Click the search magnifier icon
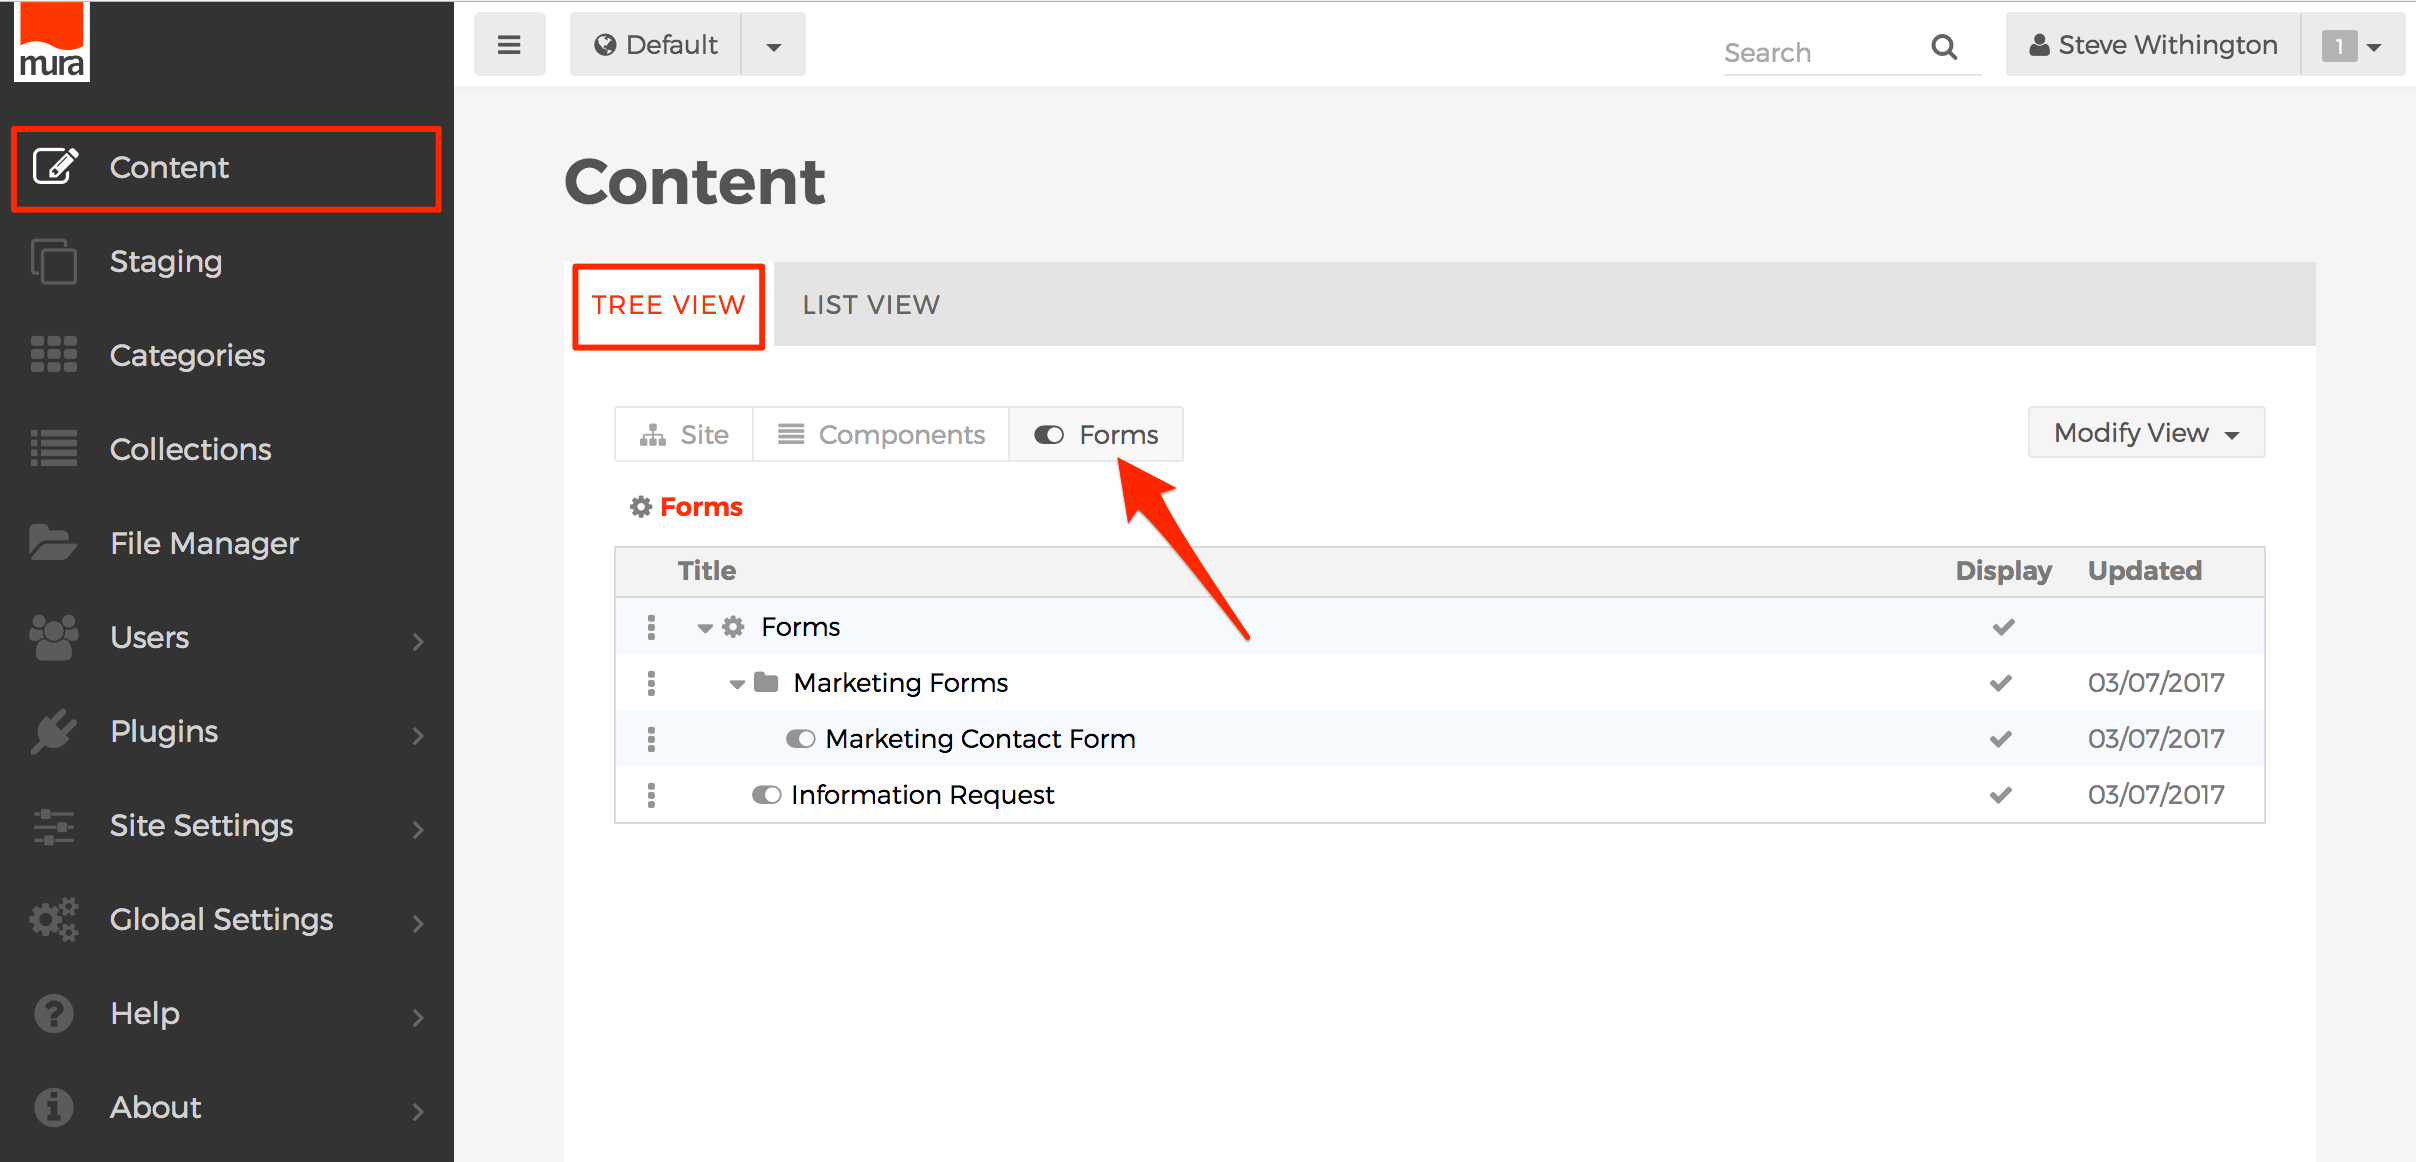The height and width of the screenshot is (1162, 2416). coord(1943,47)
